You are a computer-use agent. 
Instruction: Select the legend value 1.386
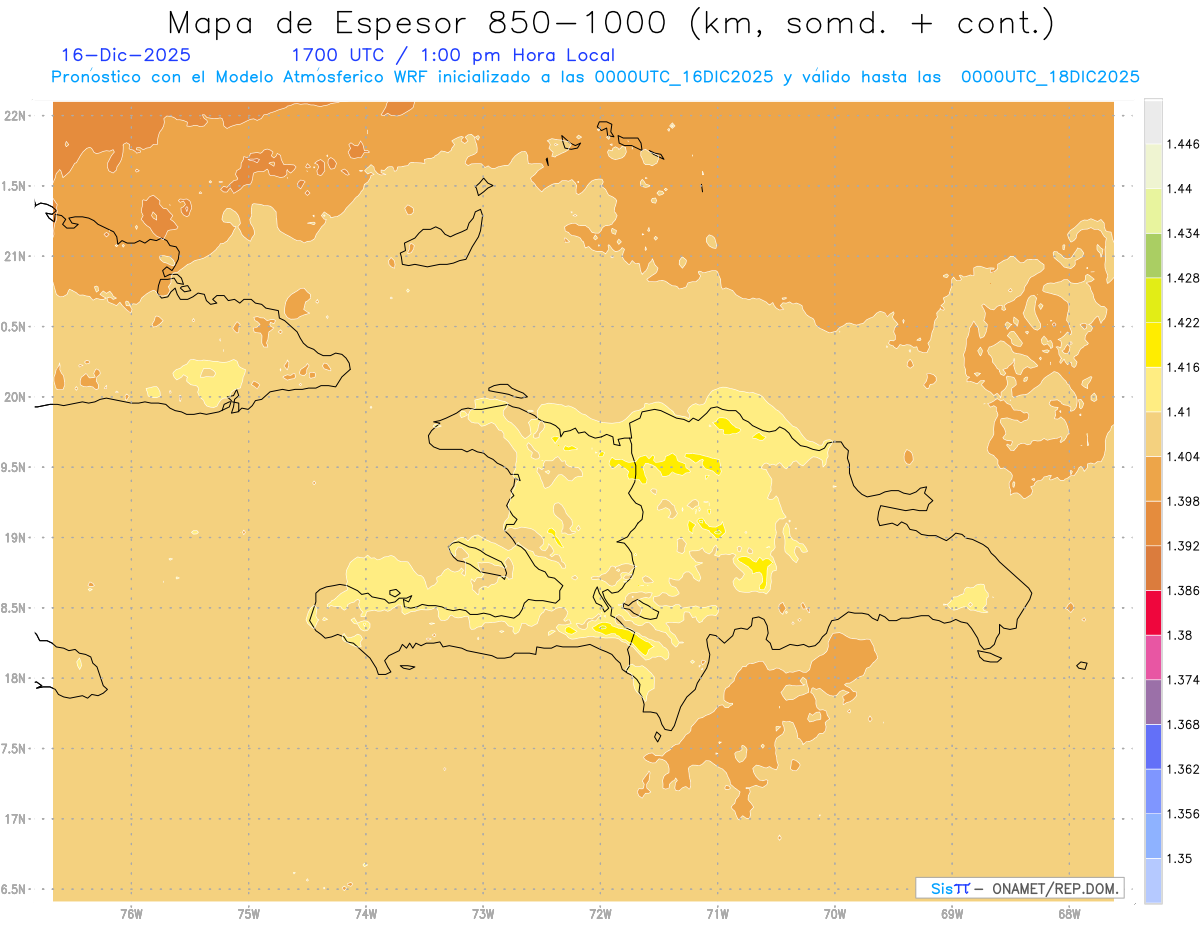1182,590
